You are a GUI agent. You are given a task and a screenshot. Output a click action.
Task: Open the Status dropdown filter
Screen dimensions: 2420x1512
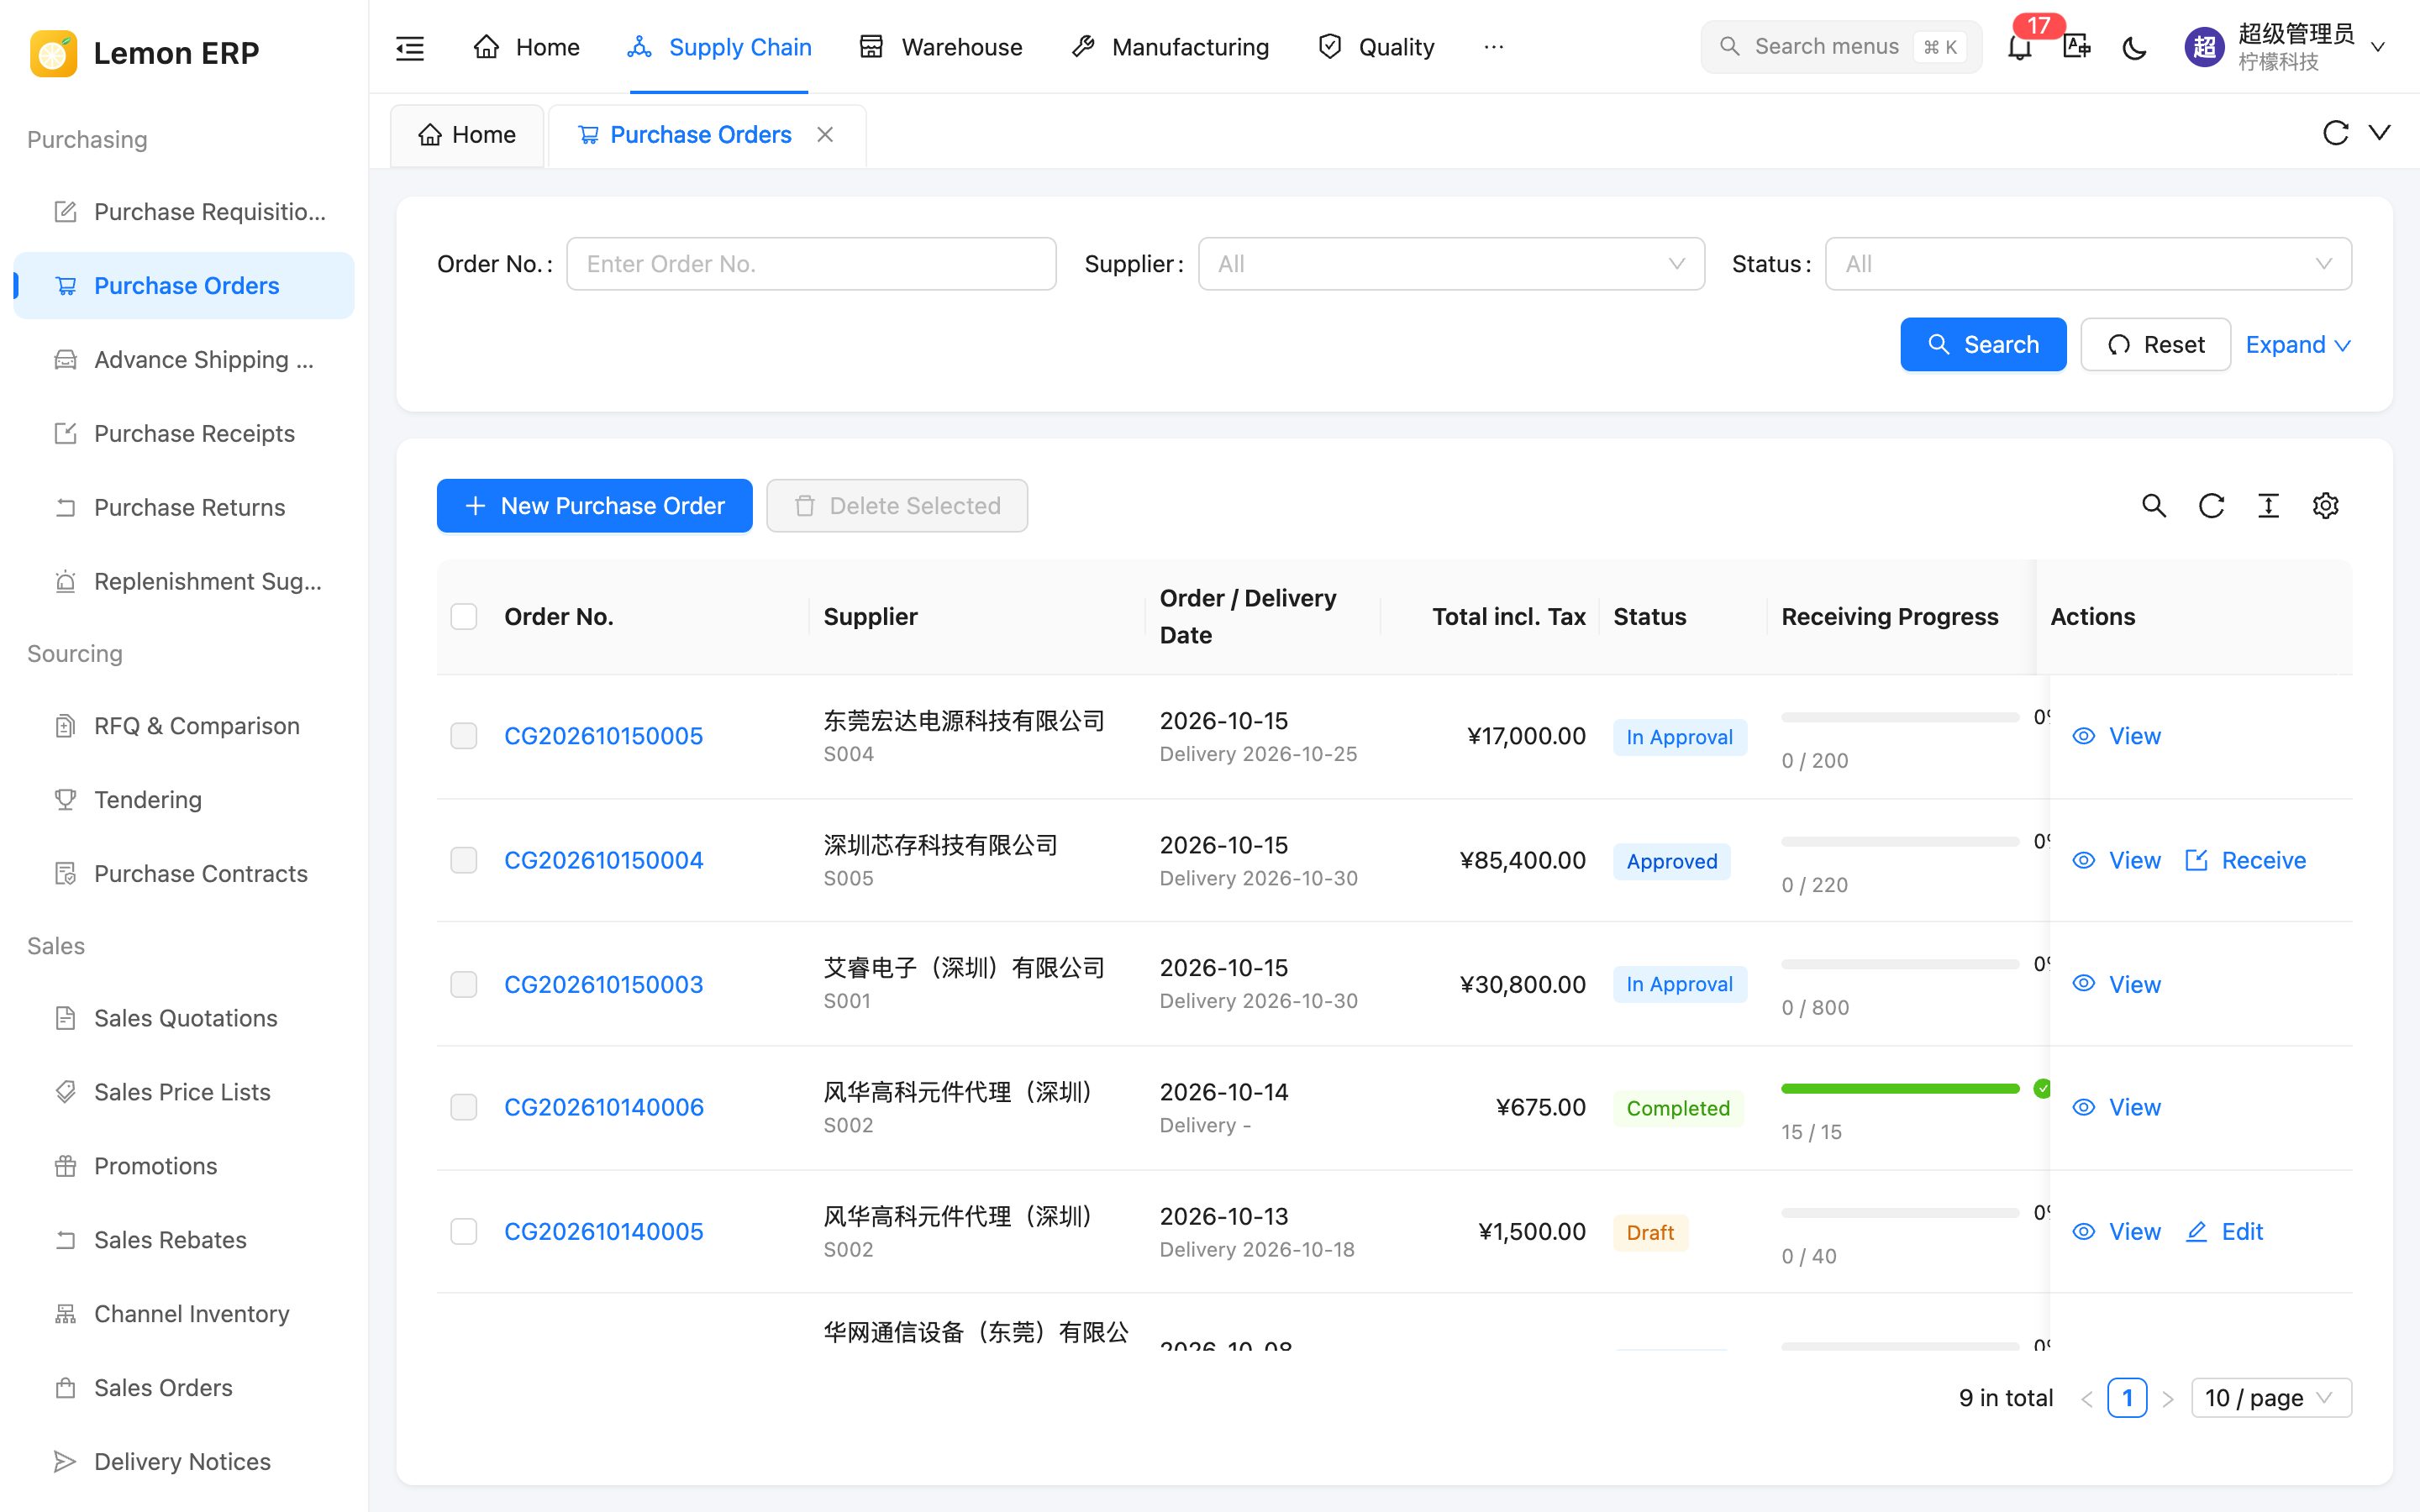[2088, 264]
